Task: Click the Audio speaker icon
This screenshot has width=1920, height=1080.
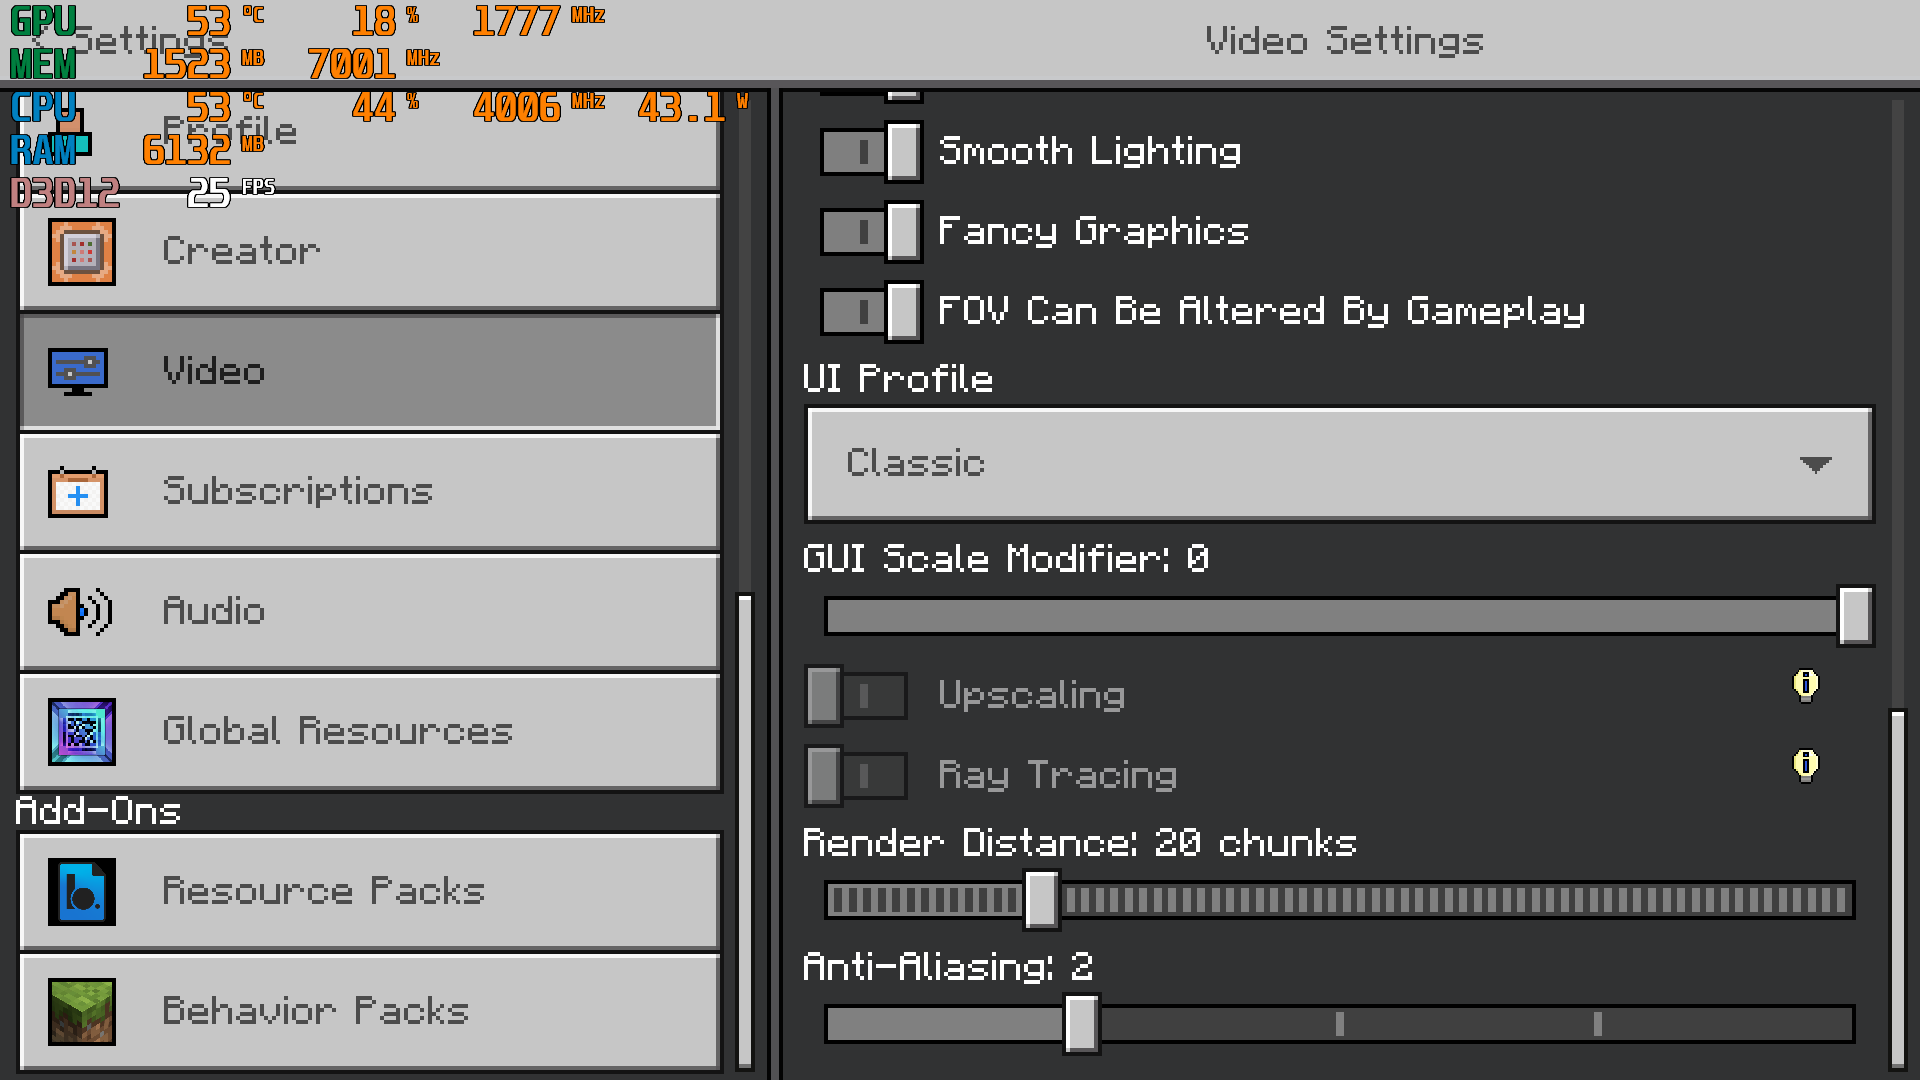Action: (80, 611)
